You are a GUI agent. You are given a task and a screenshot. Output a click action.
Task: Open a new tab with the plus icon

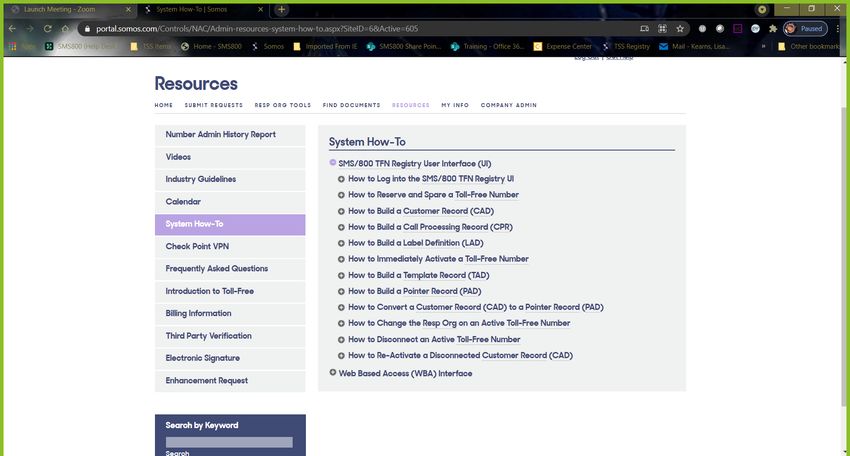(281, 9)
